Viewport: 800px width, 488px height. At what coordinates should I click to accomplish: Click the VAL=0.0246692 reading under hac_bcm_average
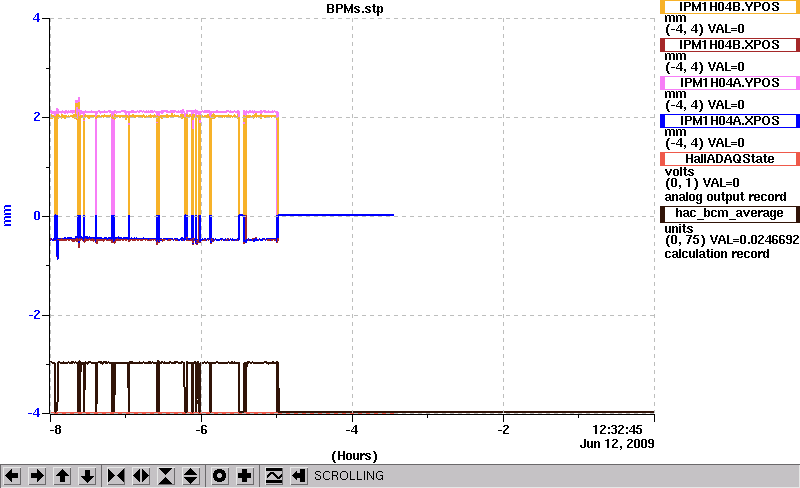(x=753, y=240)
